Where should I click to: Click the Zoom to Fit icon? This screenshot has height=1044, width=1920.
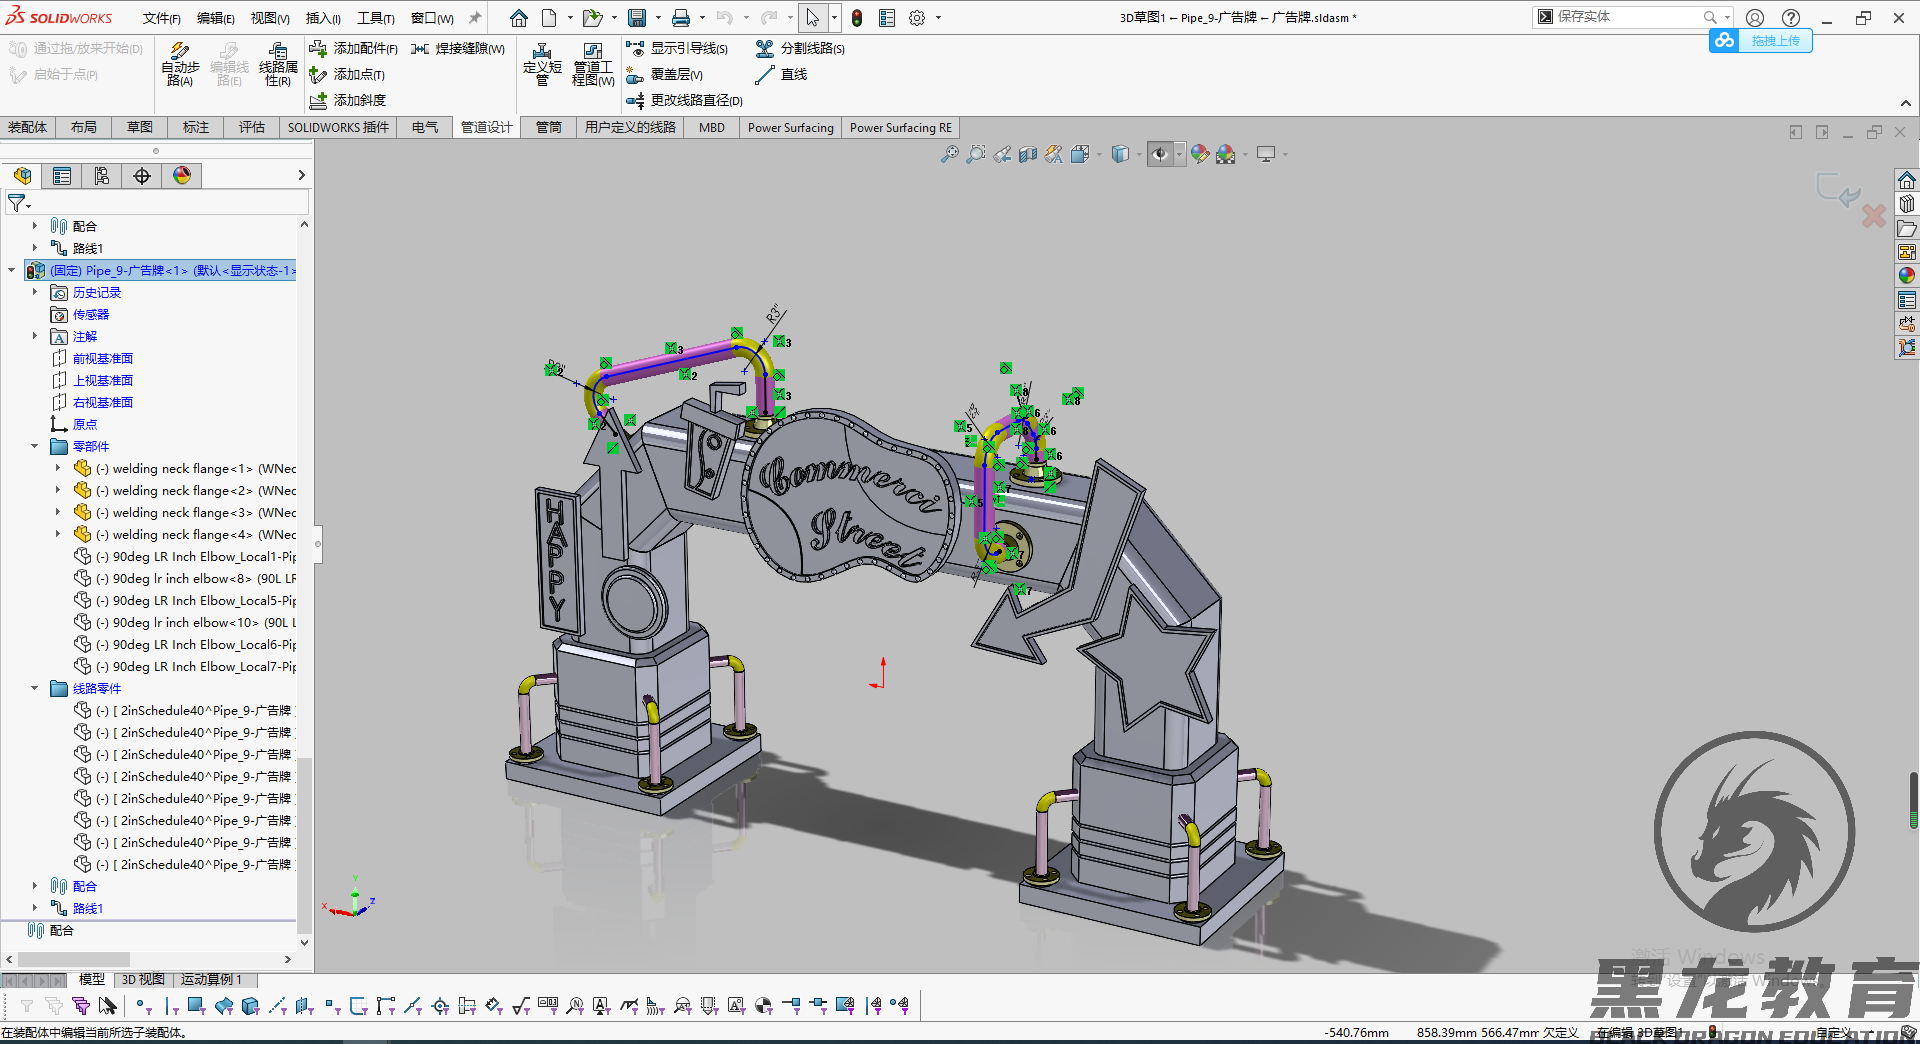pyautogui.click(x=949, y=154)
